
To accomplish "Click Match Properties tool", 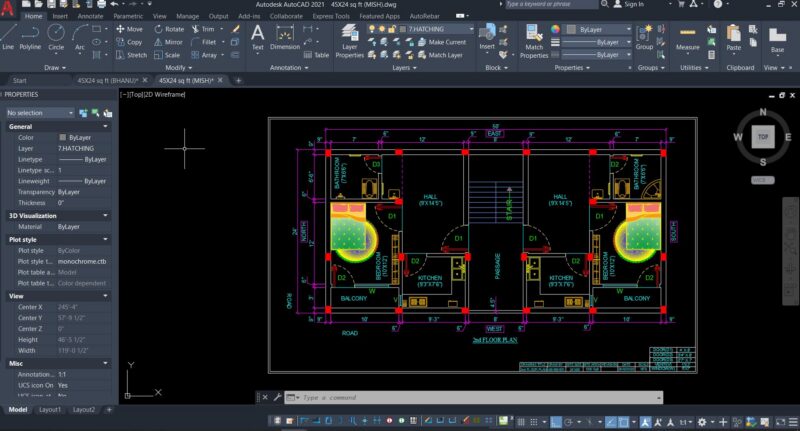I will [x=534, y=41].
